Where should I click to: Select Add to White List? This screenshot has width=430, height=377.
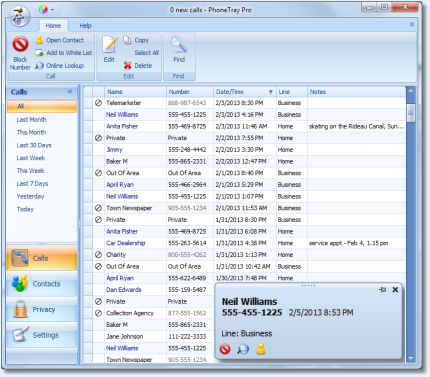64,53
